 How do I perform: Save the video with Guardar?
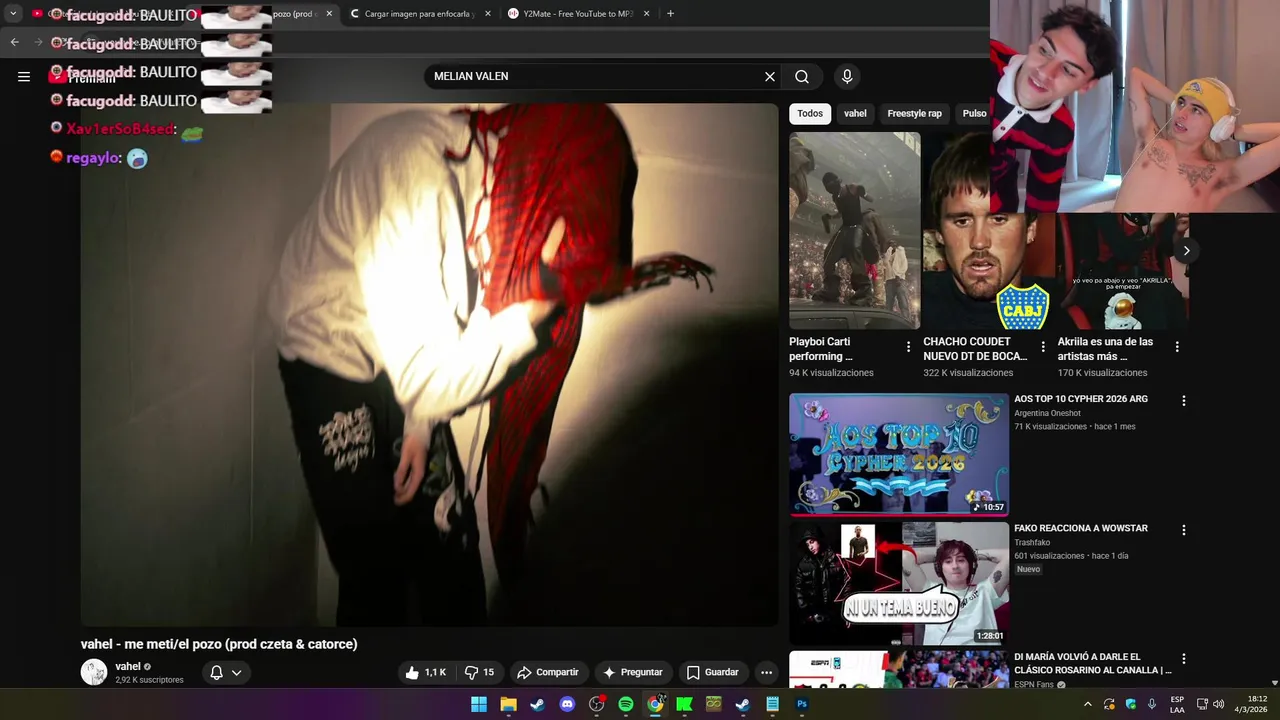click(x=713, y=673)
